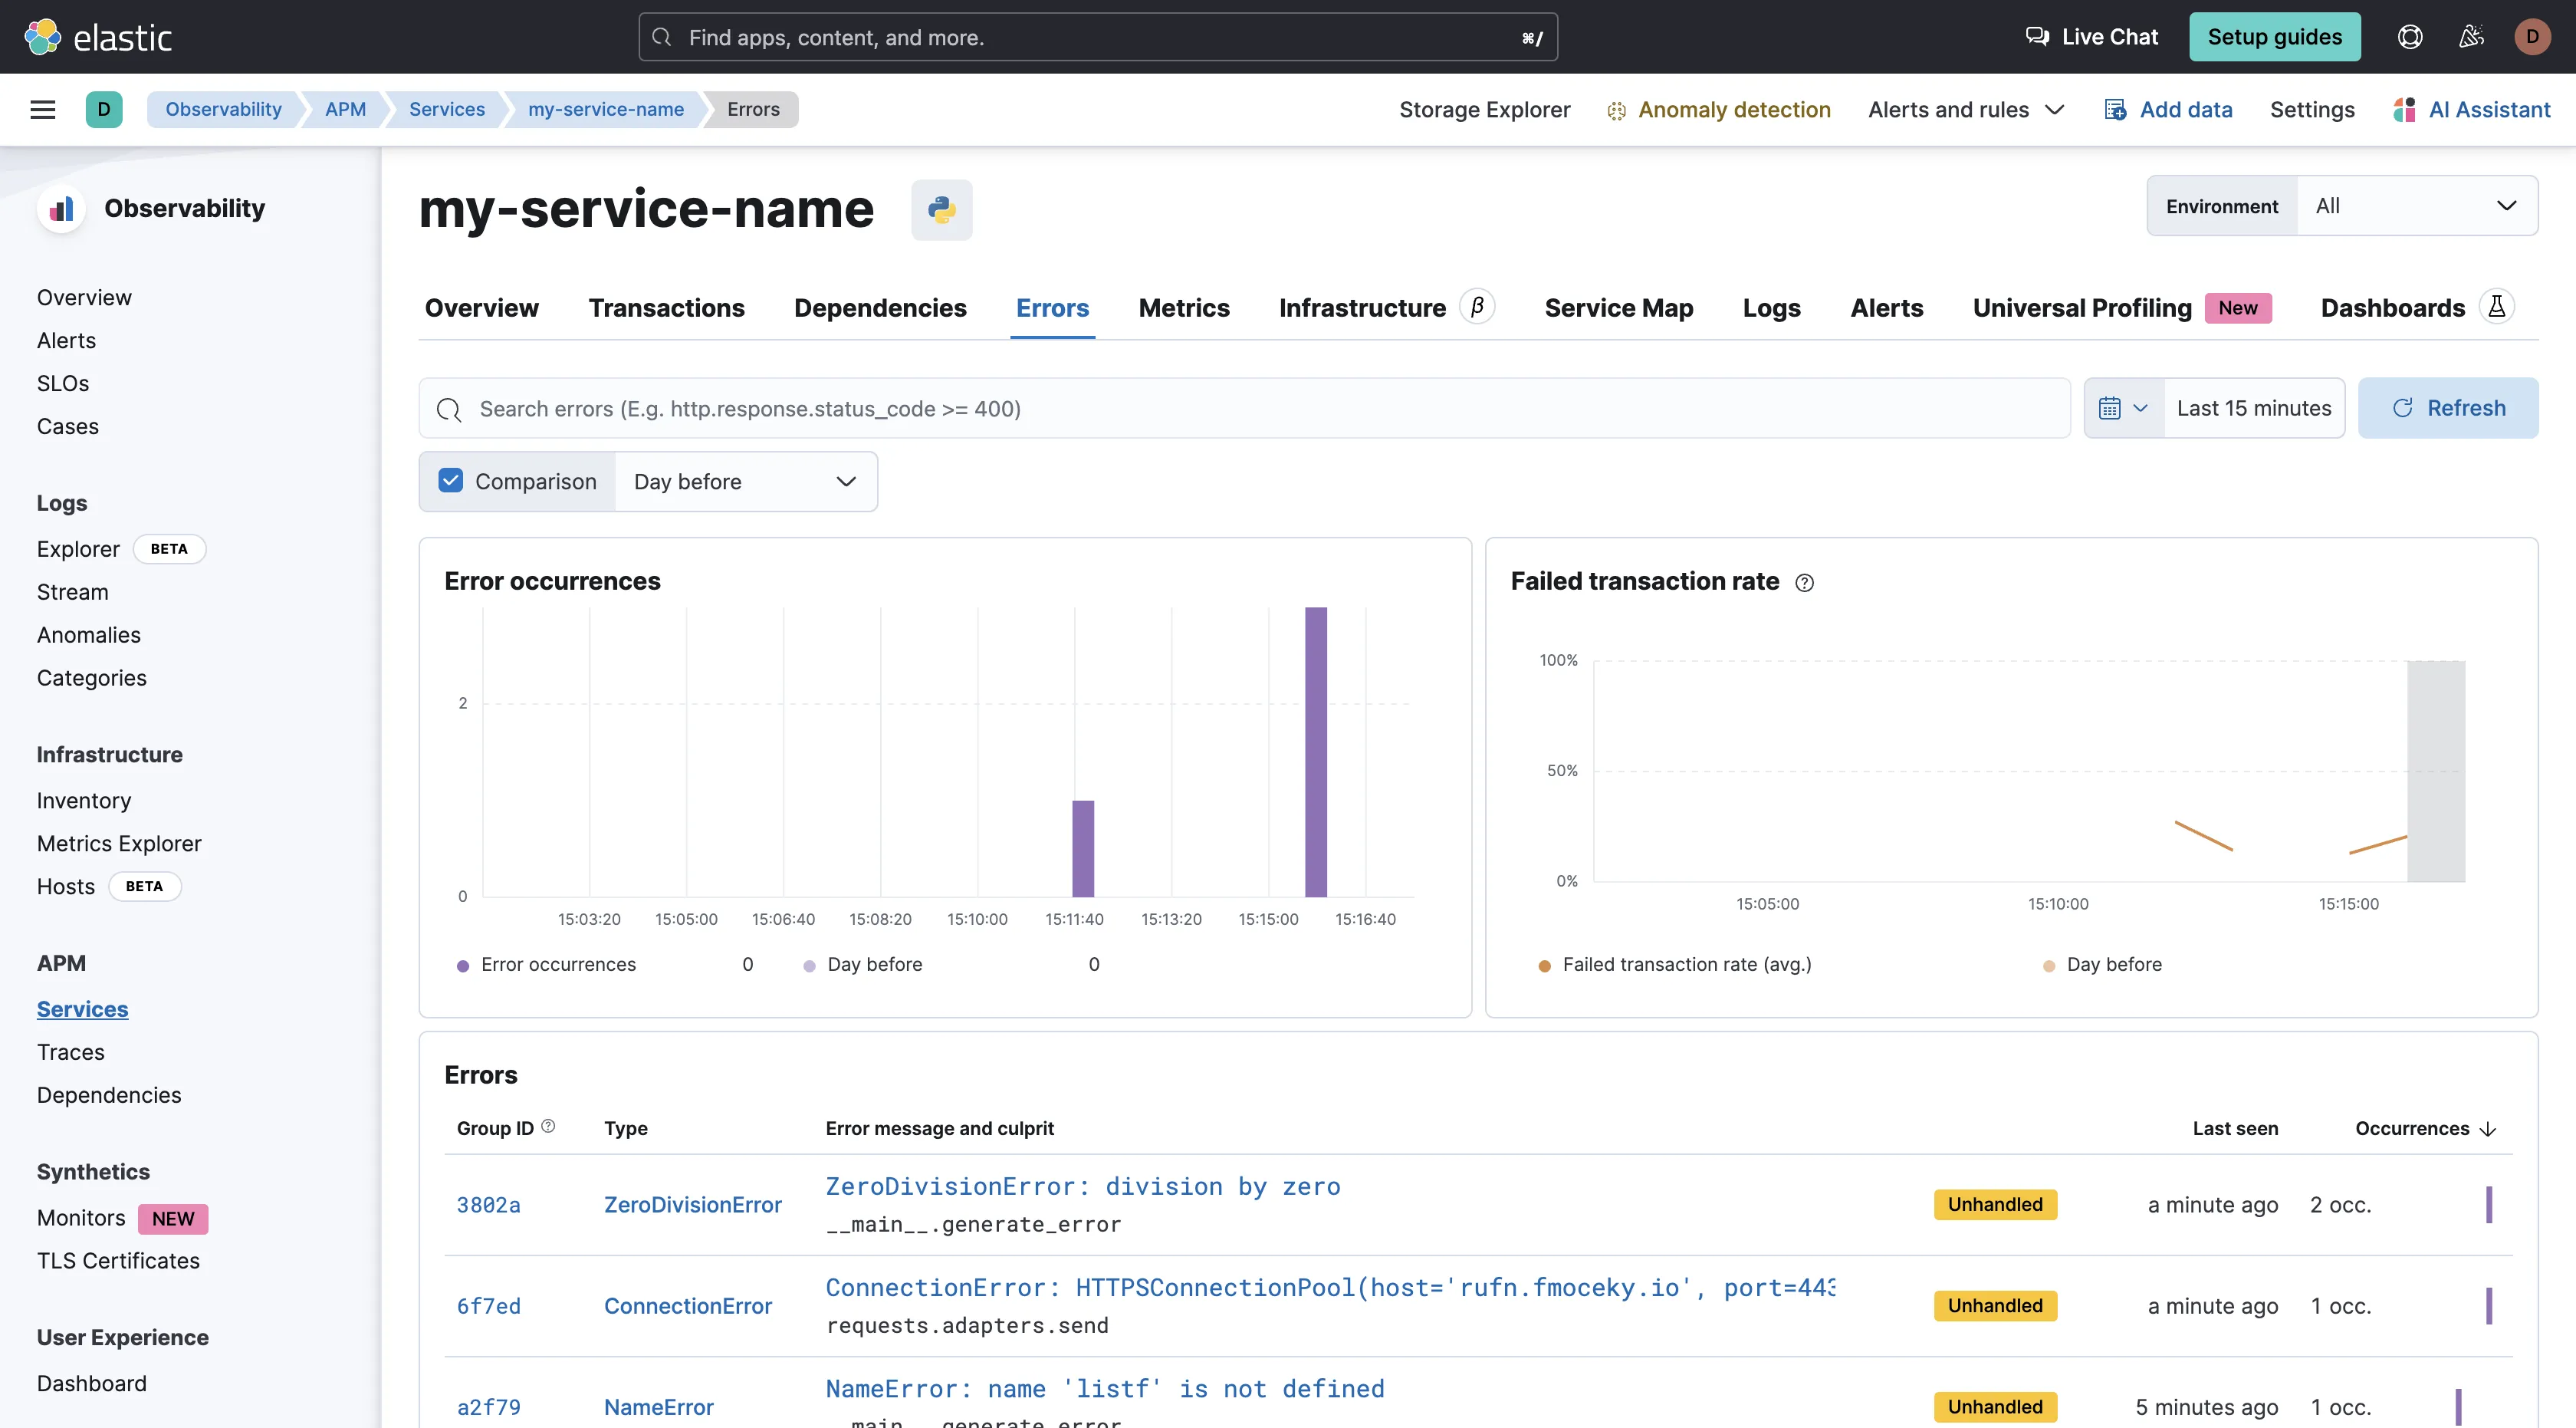Image resolution: width=2576 pixels, height=1428 pixels.
Task: Uncheck the Comparison checkbox
Action: click(x=451, y=481)
